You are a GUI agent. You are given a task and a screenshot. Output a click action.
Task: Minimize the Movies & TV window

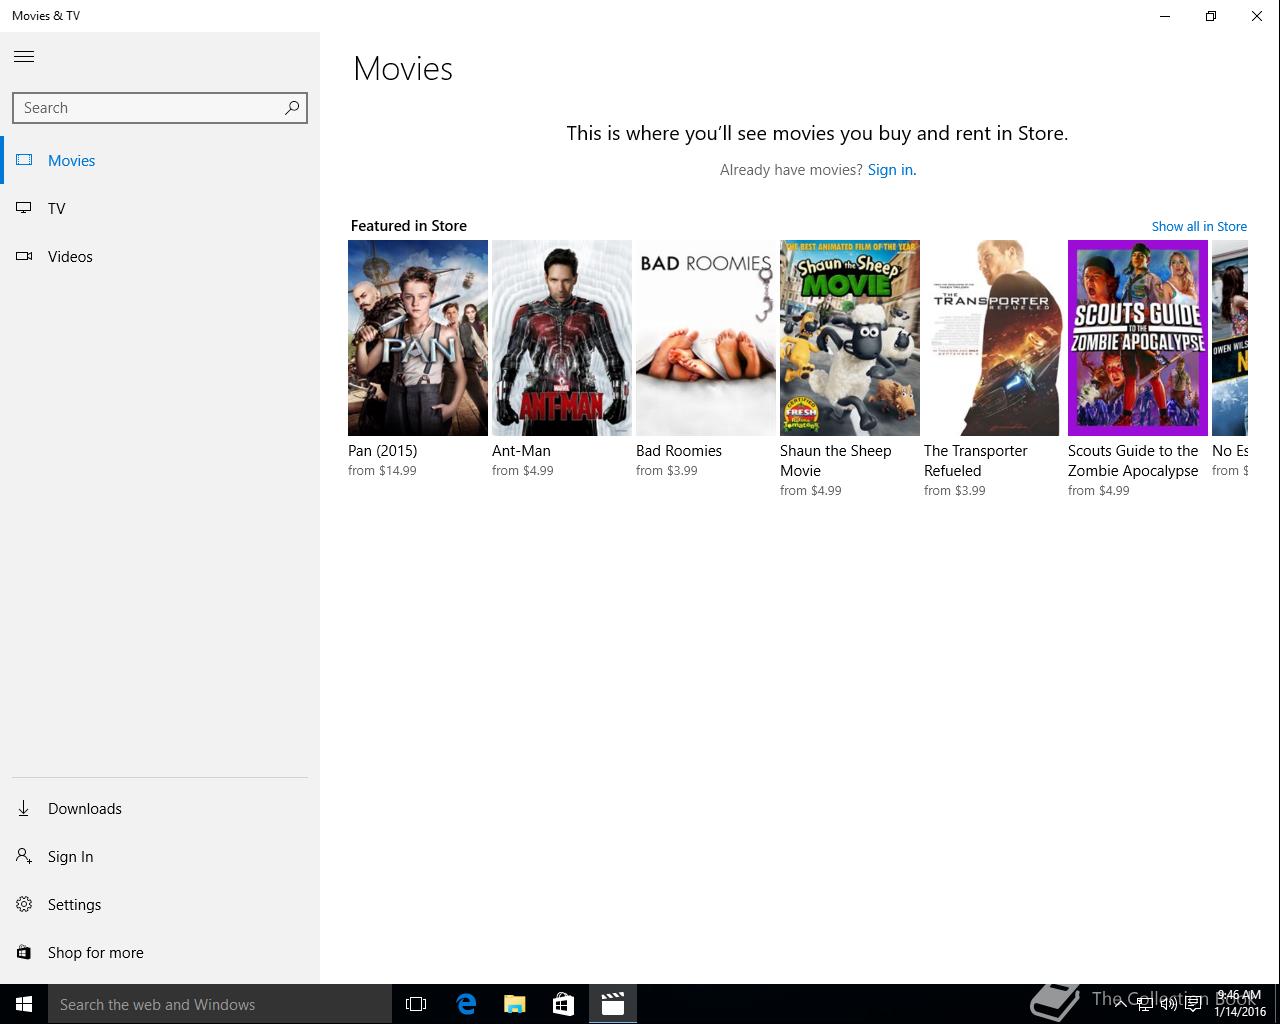1165,16
